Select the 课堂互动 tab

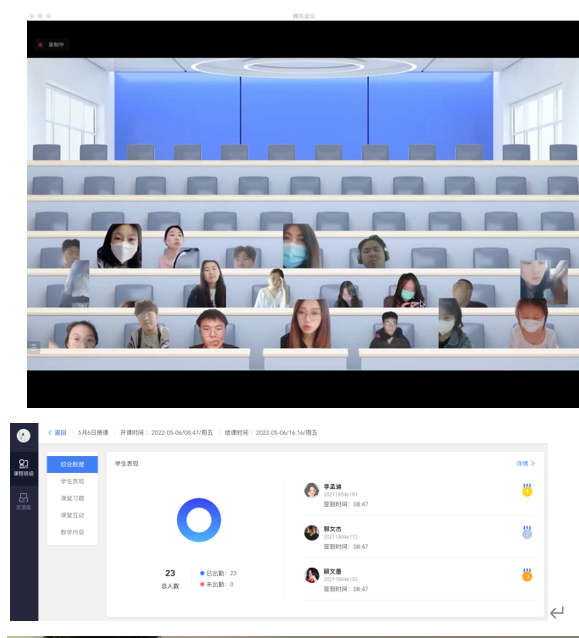tap(72, 515)
